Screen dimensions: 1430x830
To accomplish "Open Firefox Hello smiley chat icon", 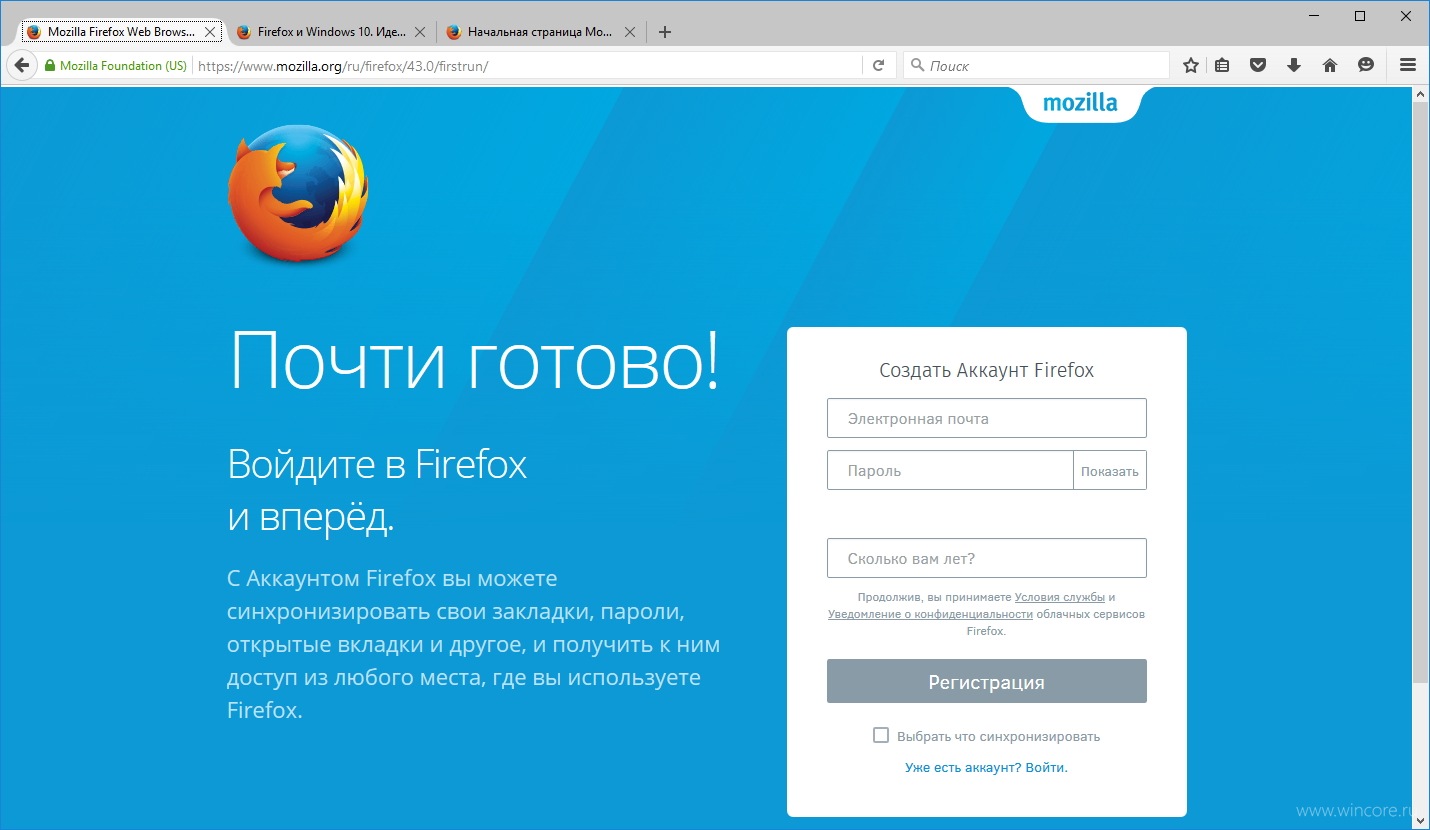I will coord(1366,65).
